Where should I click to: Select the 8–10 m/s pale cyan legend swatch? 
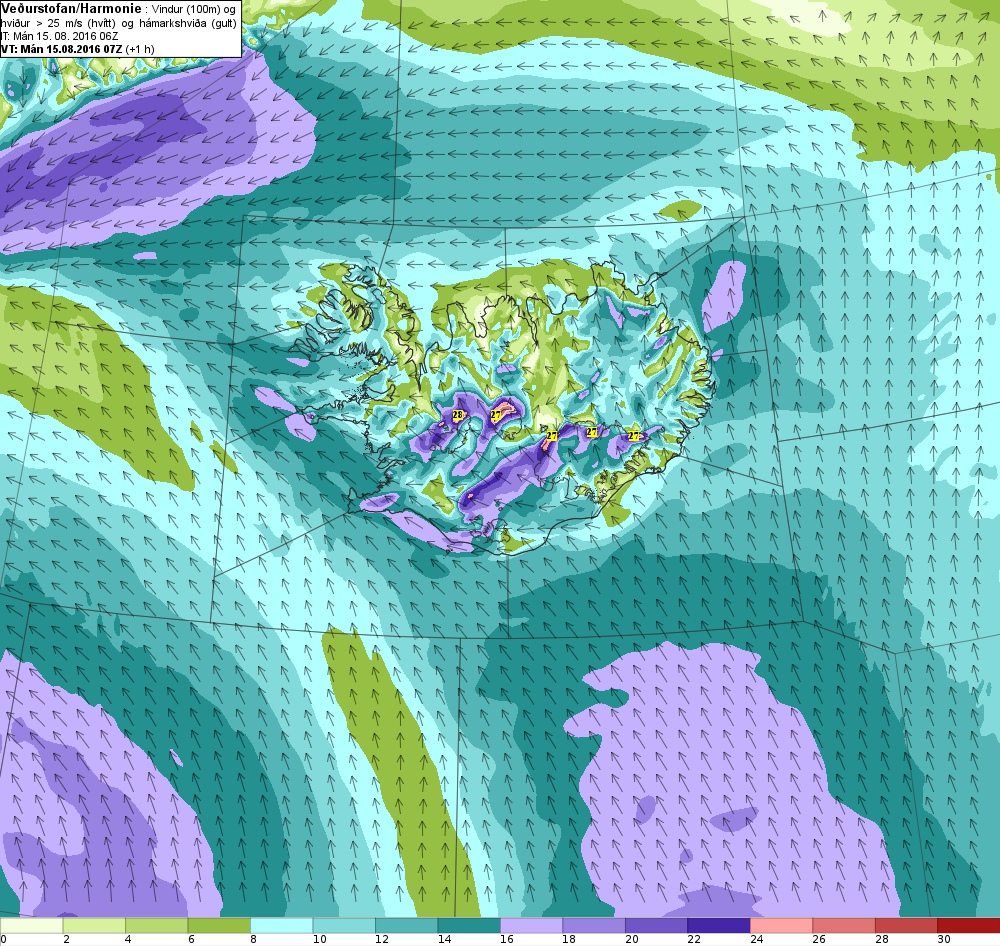[281, 925]
